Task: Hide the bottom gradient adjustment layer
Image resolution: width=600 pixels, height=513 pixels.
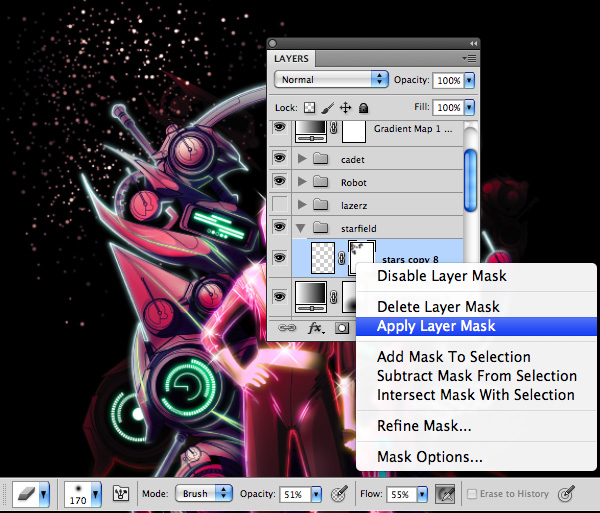Action: 280,296
